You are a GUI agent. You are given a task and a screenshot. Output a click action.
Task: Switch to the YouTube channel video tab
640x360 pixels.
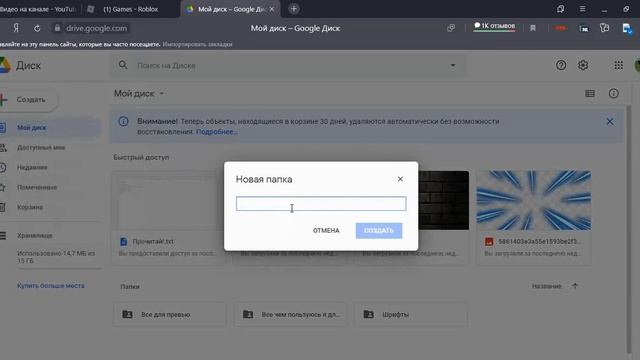39,9
